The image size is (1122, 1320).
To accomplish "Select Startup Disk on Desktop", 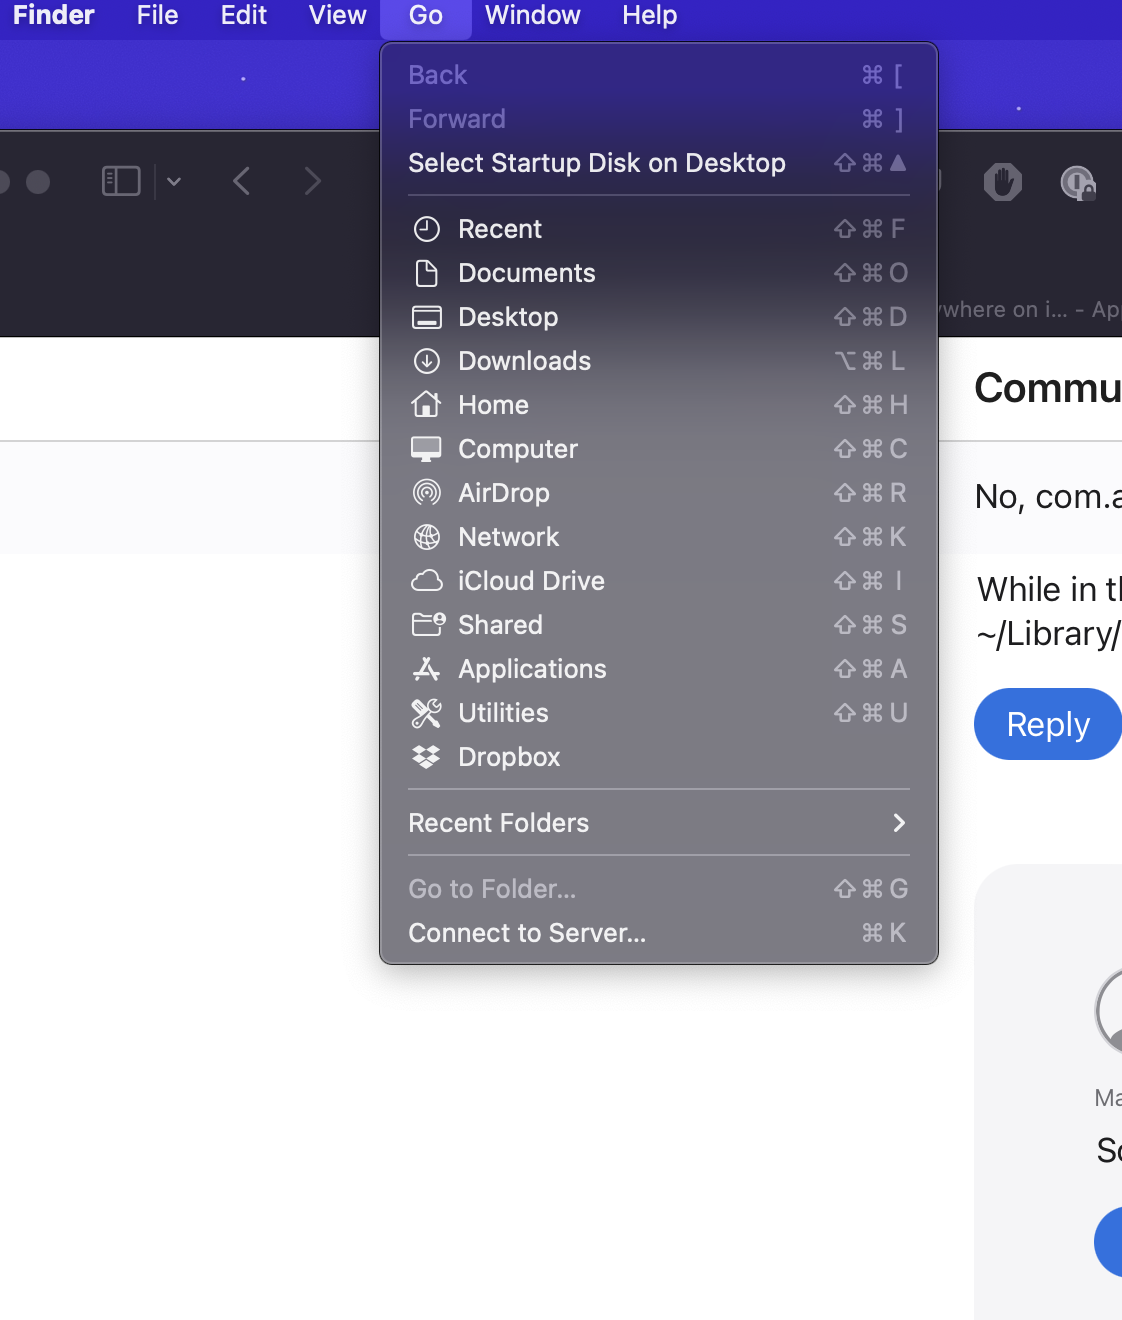I will [x=658, y=163].
